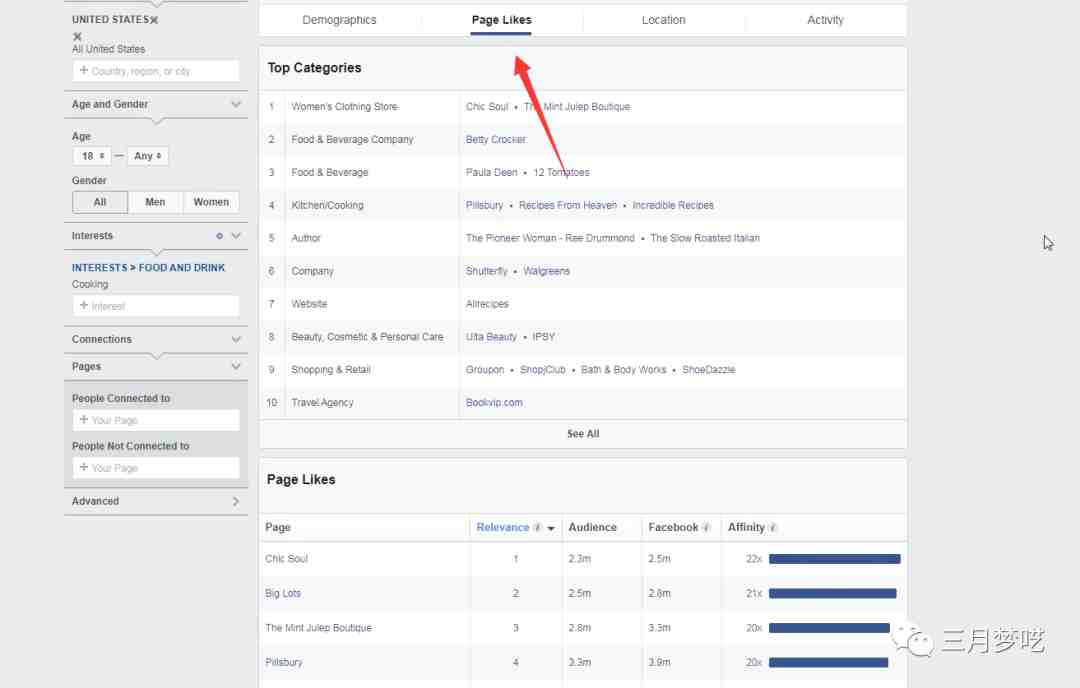
Task: Open Big Lots in Page Likes table
Action: pos(283,594)
